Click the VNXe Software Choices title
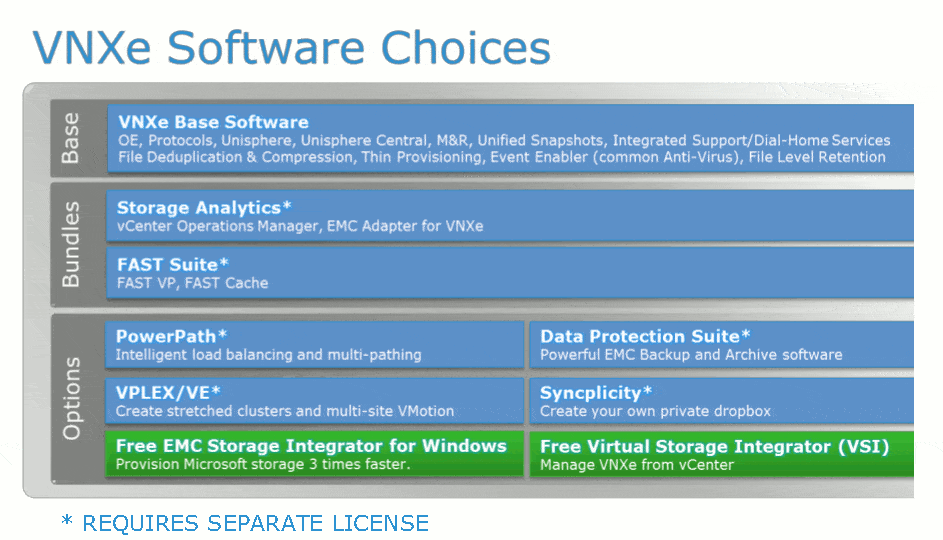This screenshot has height=540, width=943. [x=292, y=48]
